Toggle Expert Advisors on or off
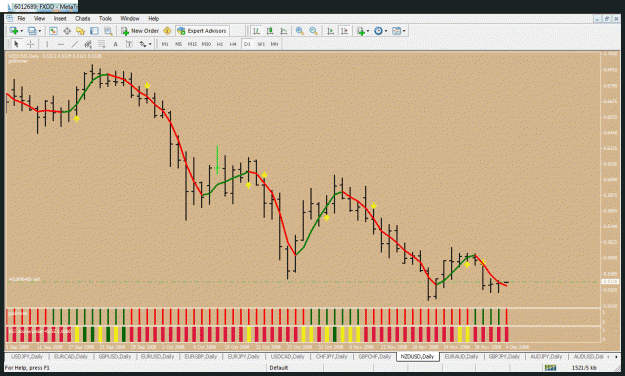The width and height of the screenshot is (625, 376). [x=202, y=31]
